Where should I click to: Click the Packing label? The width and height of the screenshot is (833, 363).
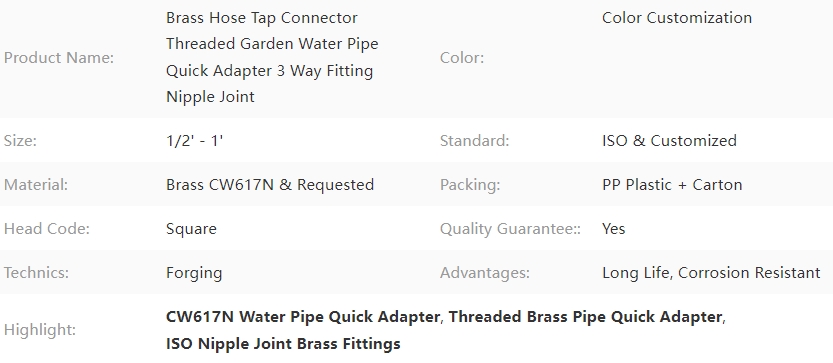(470, 185)
